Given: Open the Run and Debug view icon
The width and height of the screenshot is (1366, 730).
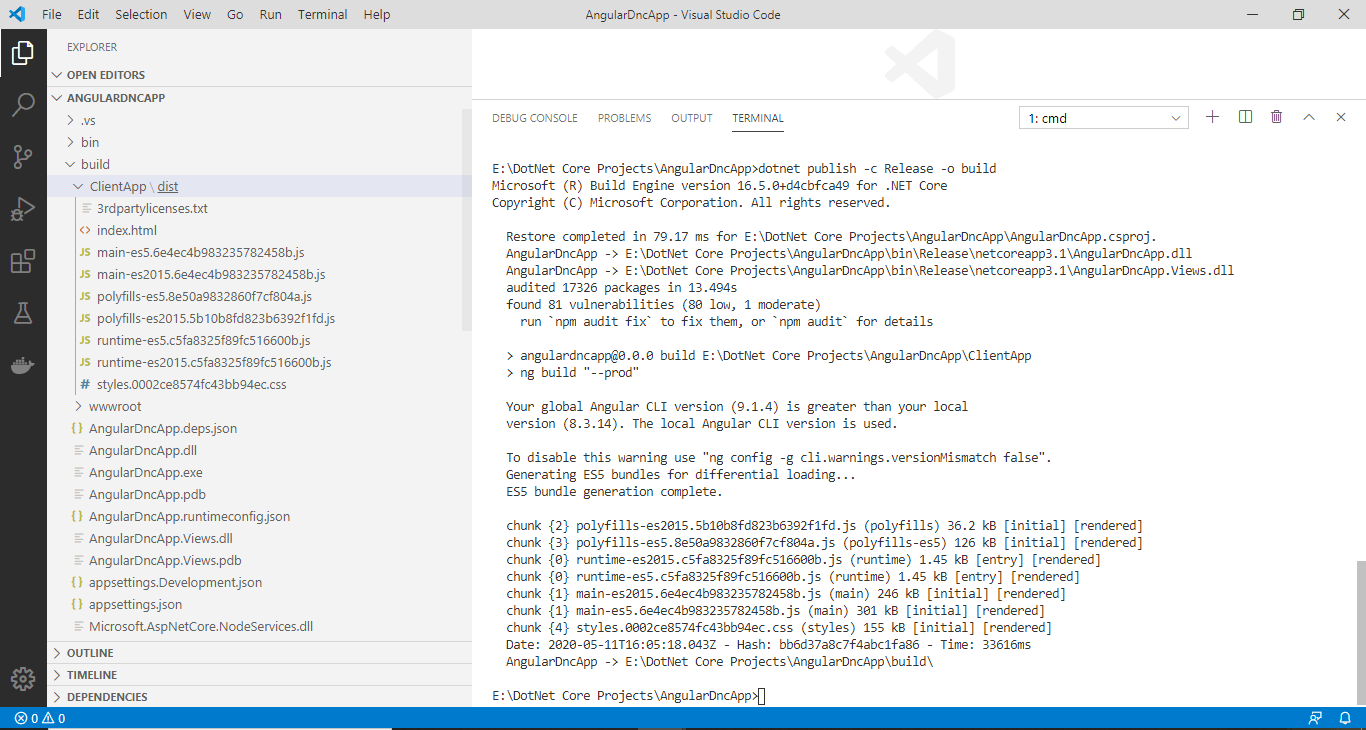Looking at the screenshot, I should pyautogui.click(x=23, y=209).
